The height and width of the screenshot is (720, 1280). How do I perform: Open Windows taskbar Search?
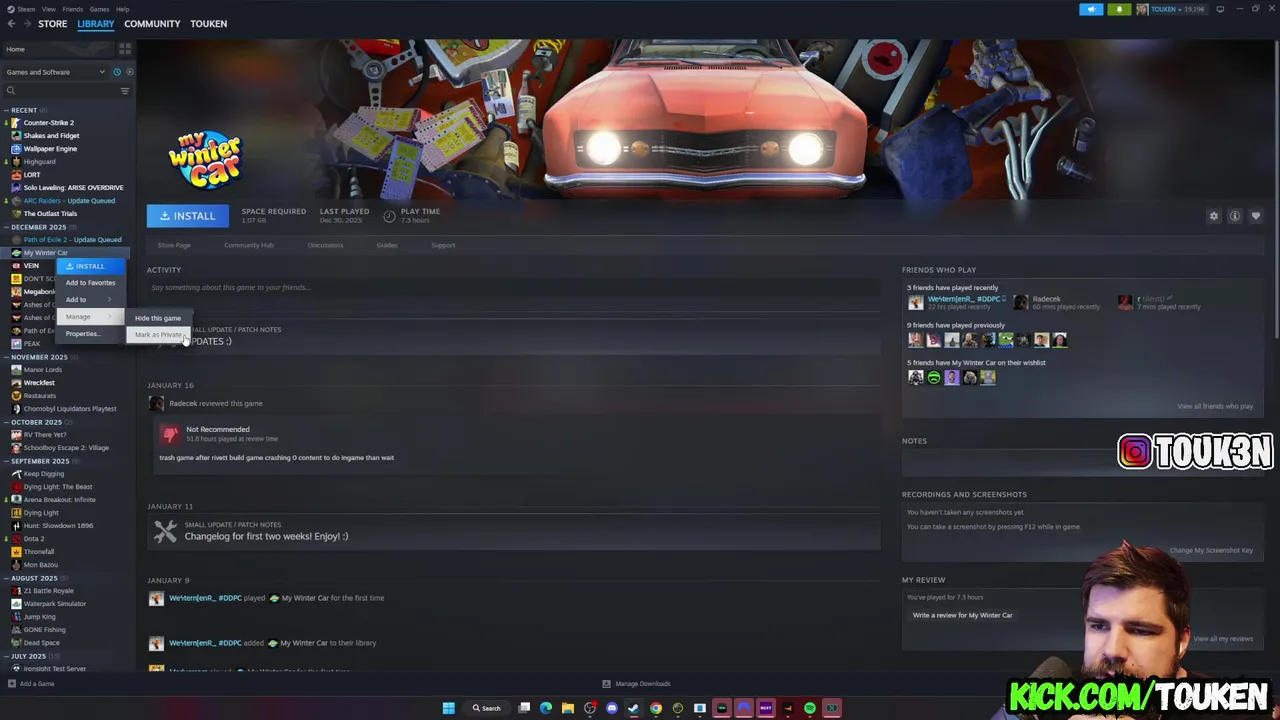pos(487,708)
